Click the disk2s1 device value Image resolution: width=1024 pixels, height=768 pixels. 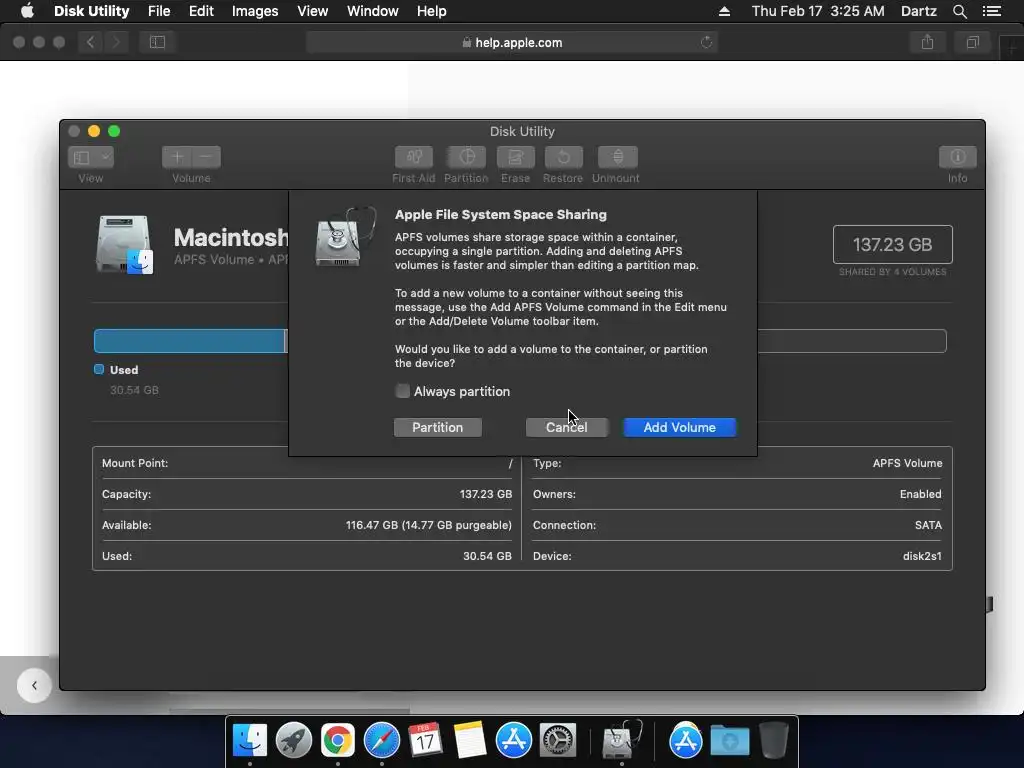pos(921,556)
